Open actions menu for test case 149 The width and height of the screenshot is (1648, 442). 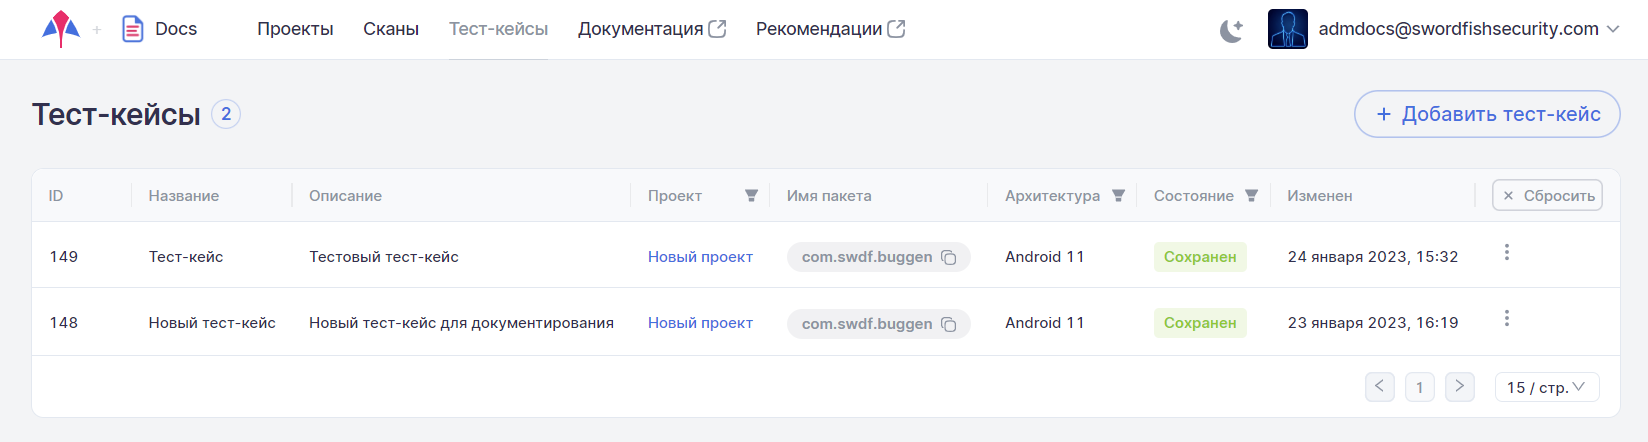pyautogui.click(x=1506, y=253)
